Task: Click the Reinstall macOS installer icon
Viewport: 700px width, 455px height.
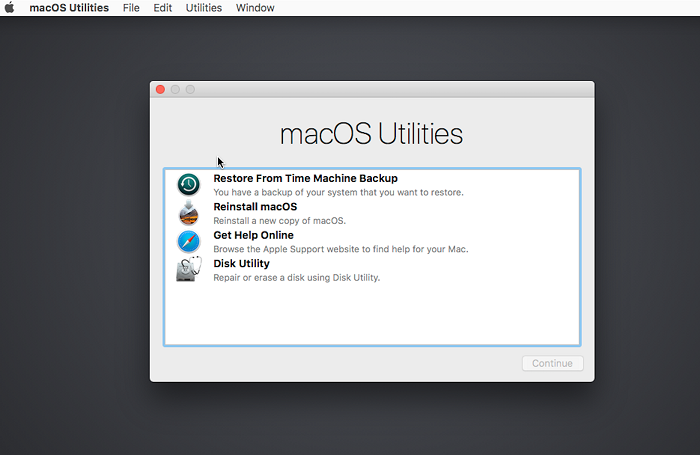Action: pyautogui.click(x=189, y=212)
